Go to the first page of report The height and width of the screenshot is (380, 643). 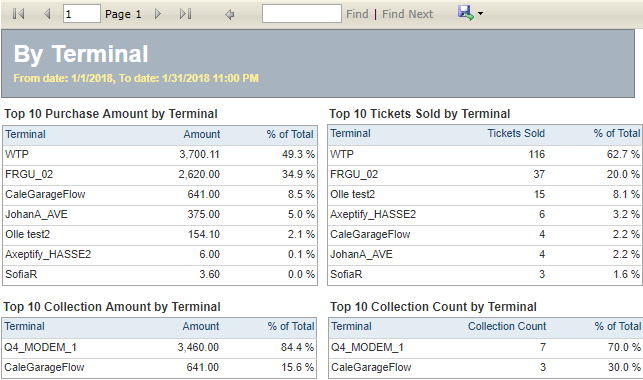18,14
